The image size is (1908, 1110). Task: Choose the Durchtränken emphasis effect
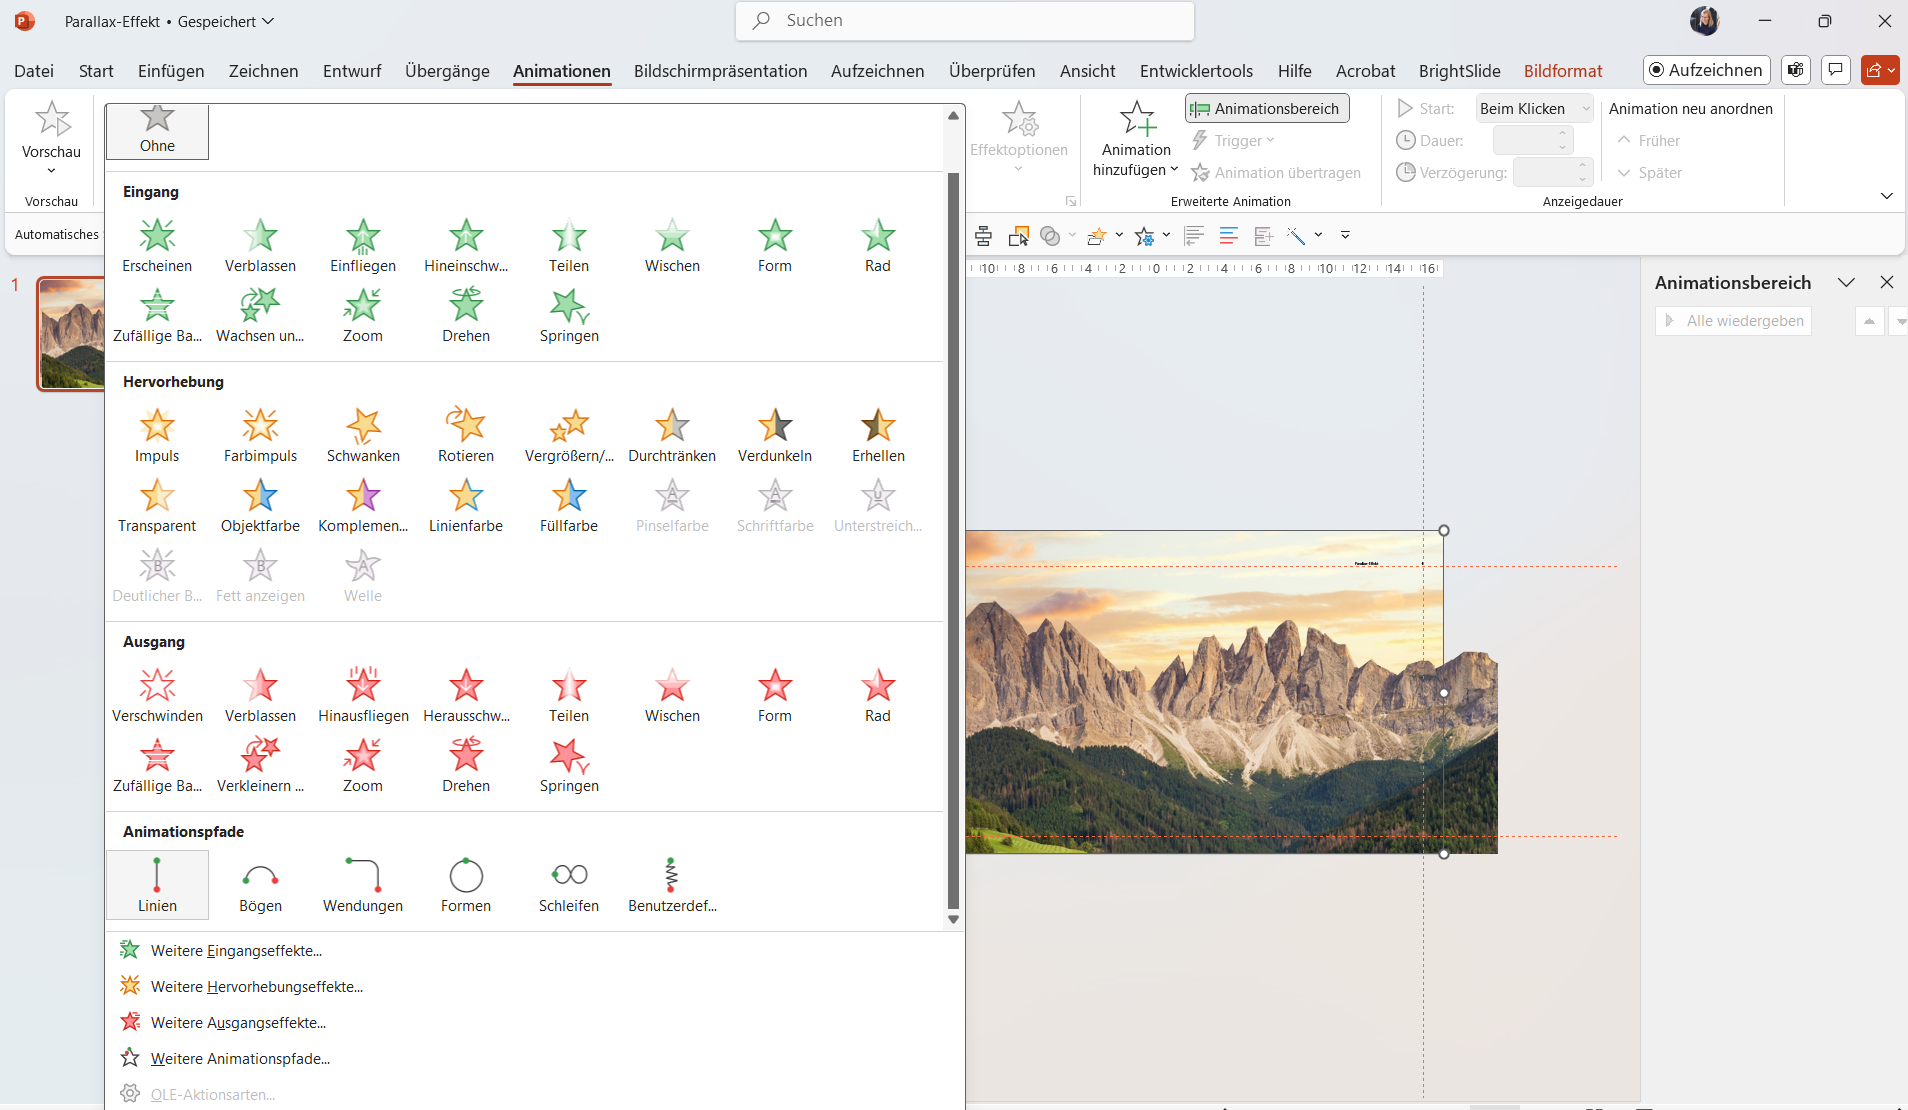[x=672, y=435]
